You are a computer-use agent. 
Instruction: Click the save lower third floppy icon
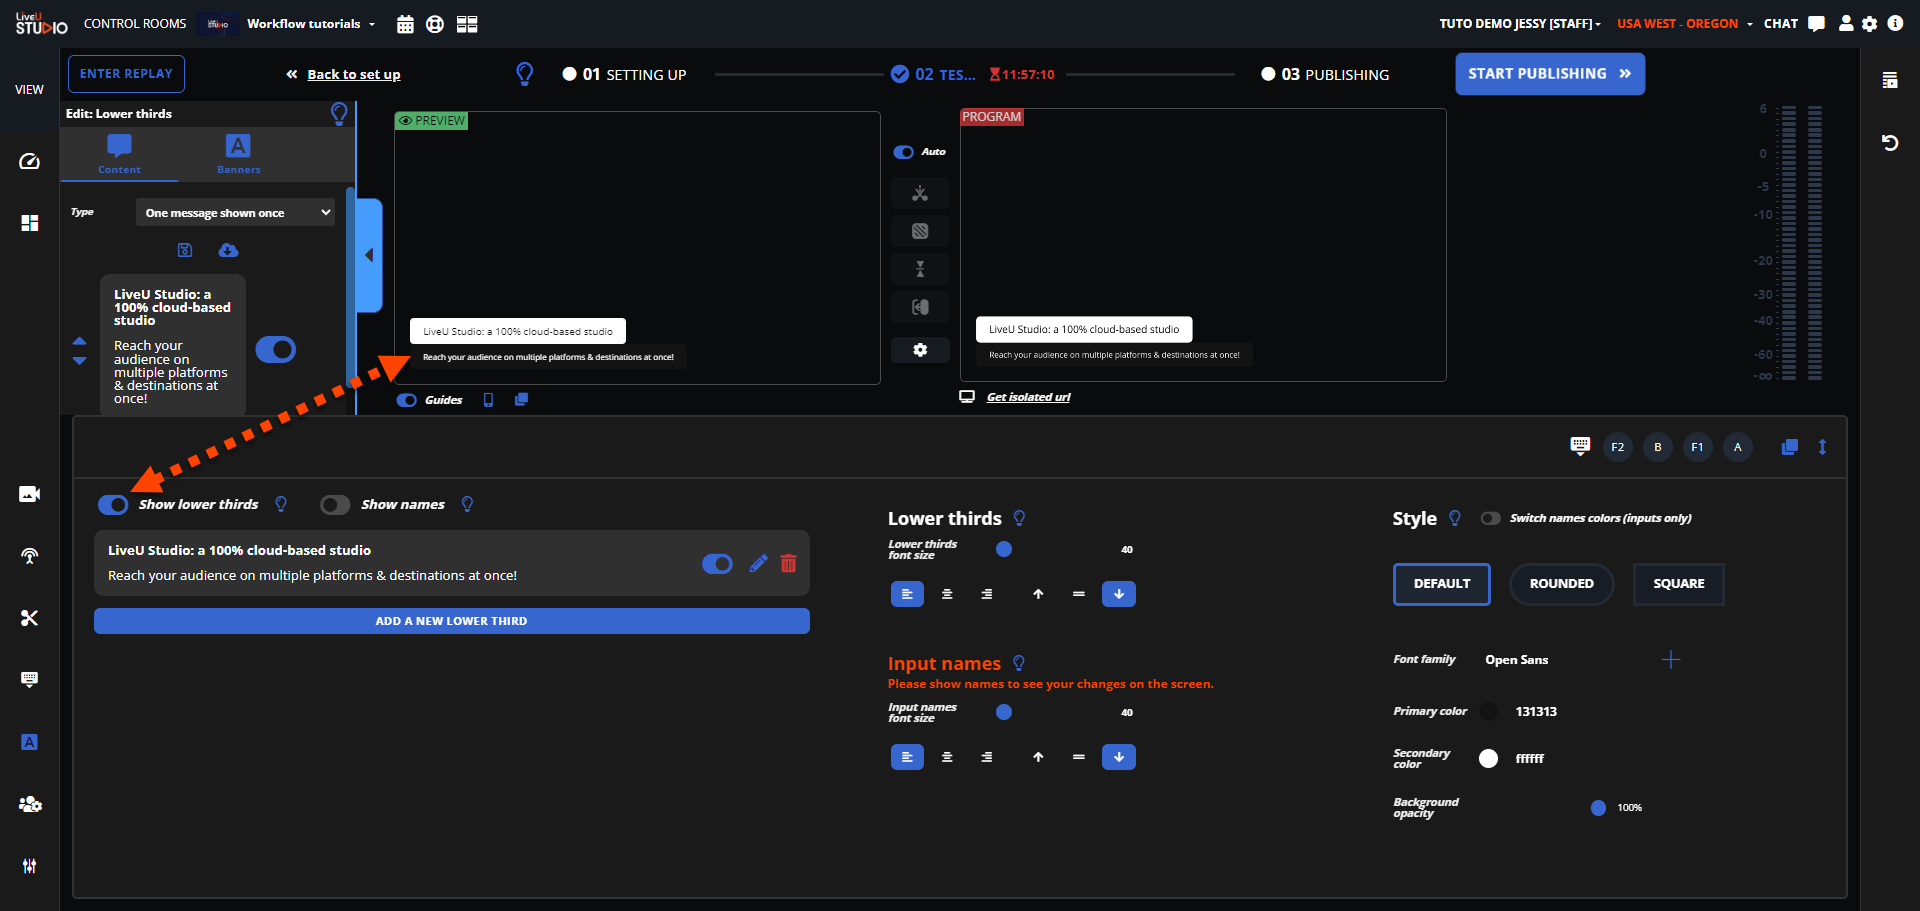pos(185,250)
